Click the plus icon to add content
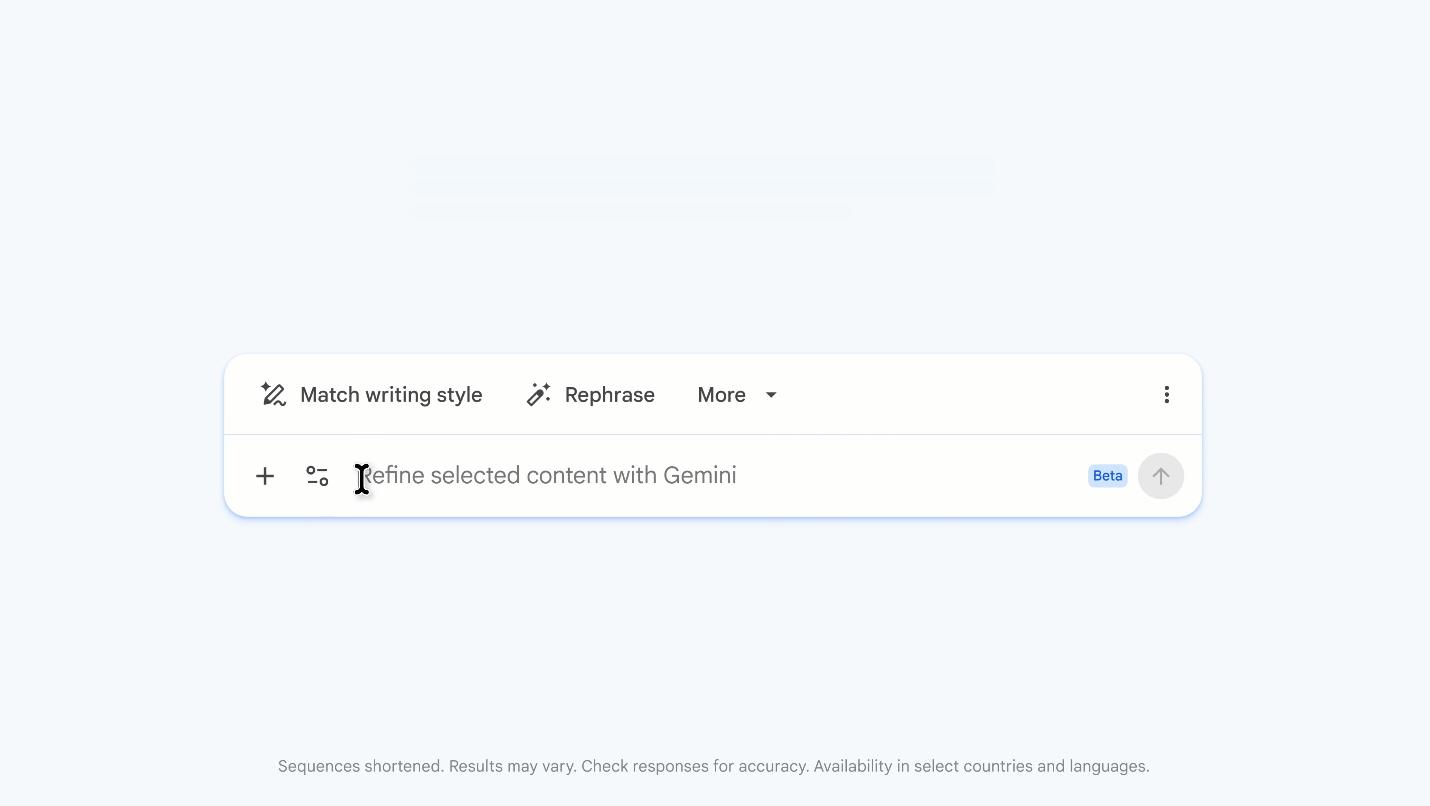This screenshot has height=806, width=1430. (x=265, y=476)
